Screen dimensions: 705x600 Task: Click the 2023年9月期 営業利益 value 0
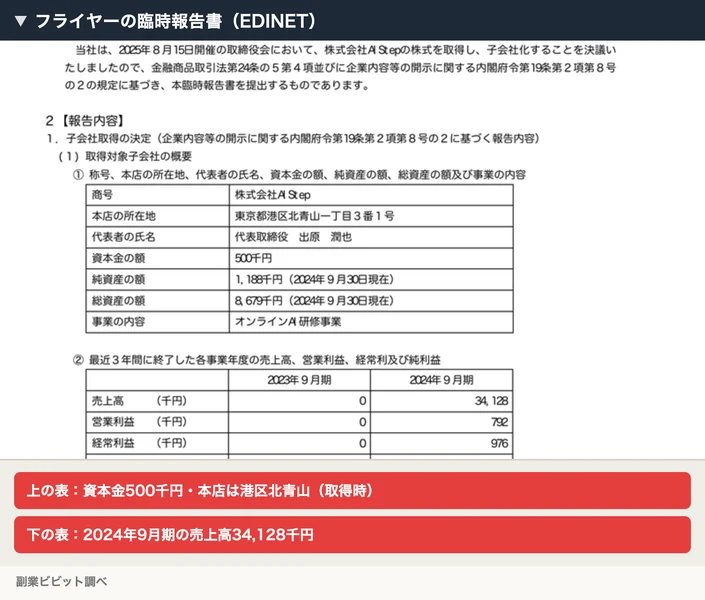pyautogui.click(x=362, y=422)
